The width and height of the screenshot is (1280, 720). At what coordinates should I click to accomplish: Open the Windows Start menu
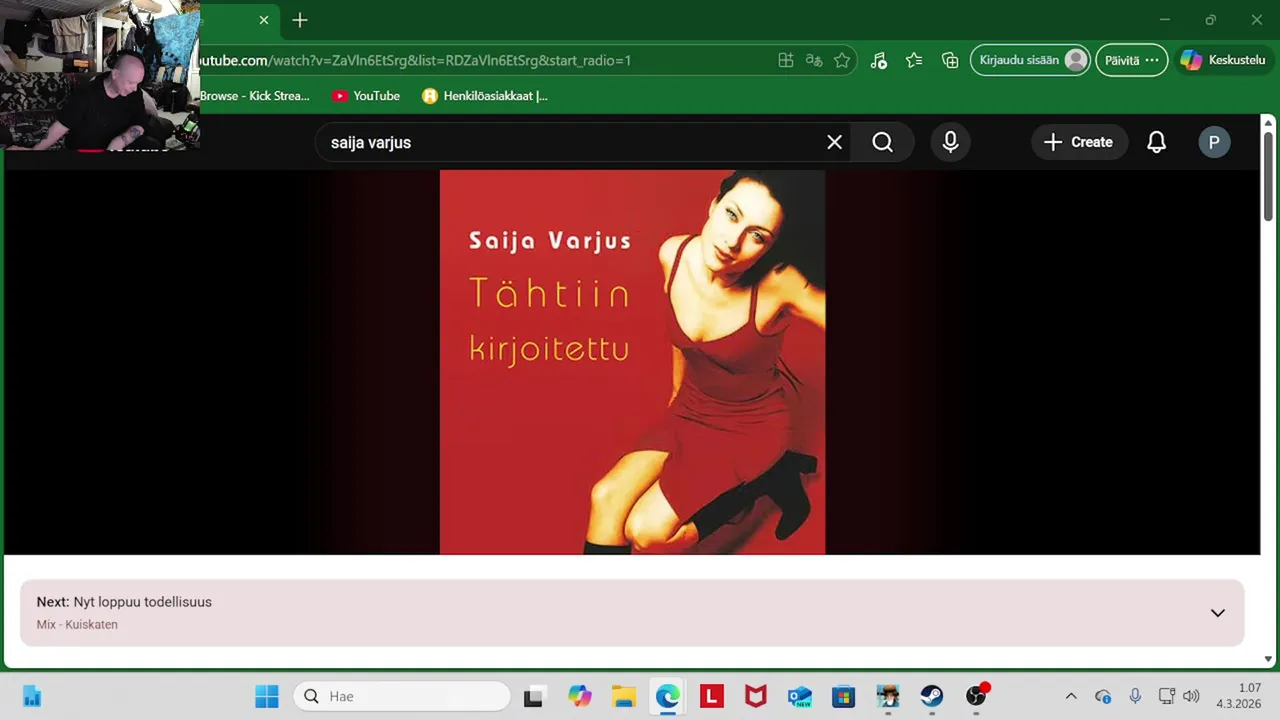pos(267,696)
